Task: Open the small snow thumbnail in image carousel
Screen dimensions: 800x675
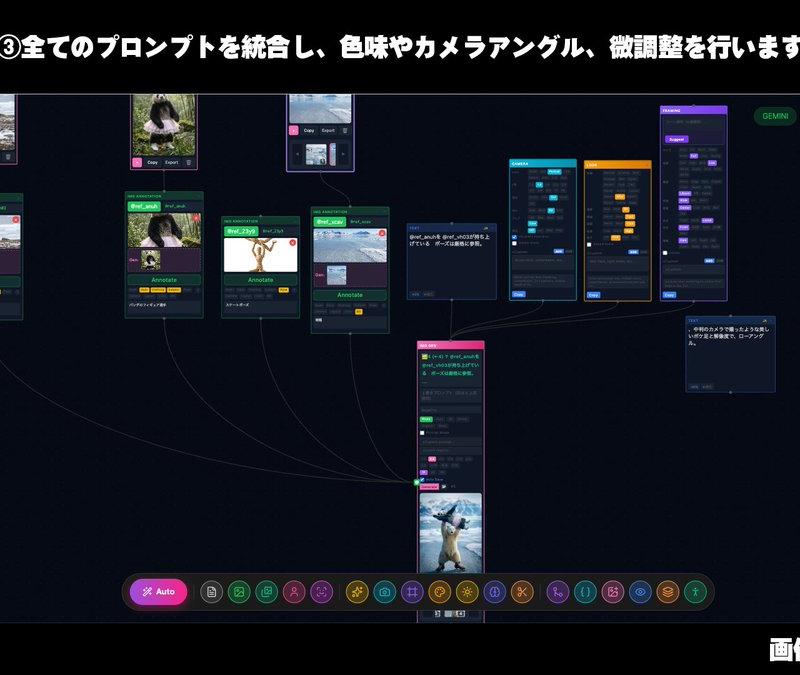Action: point(316,155)
